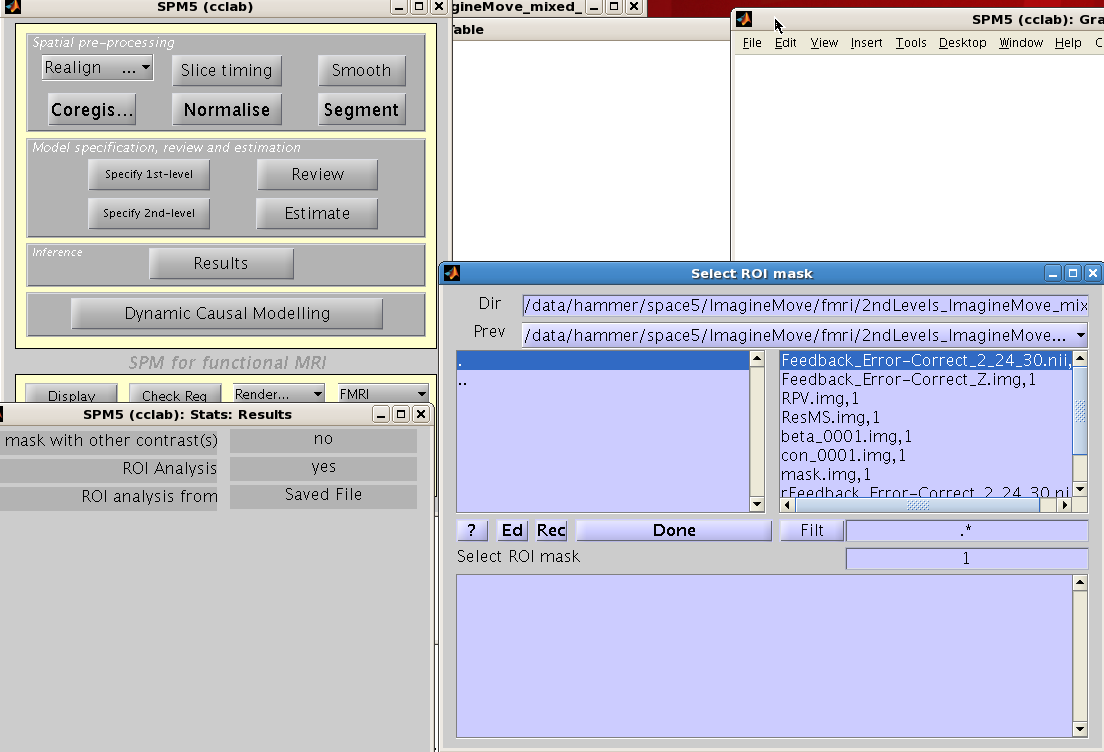Open Window menu in Graphics window
This screenshot has height=752, width=1104.
coord(1021,43)
